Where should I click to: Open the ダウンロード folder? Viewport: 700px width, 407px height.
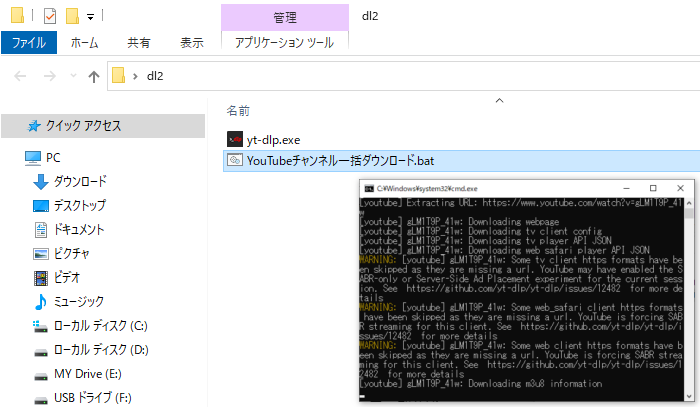pyautogui.click(x=80, y=181)
